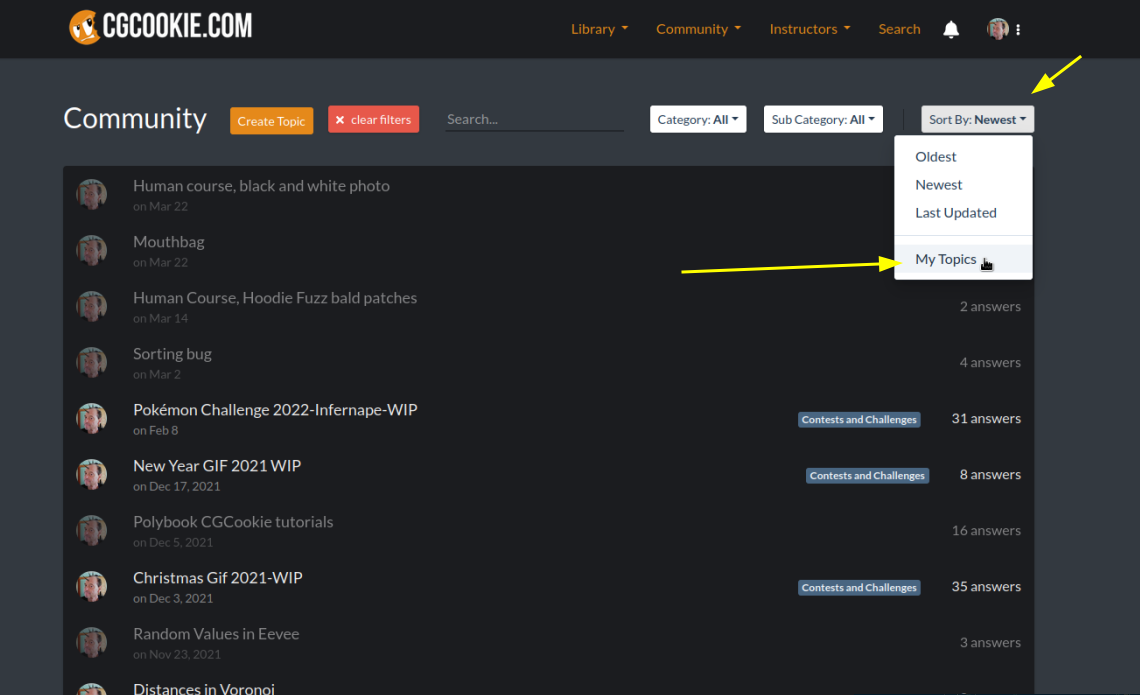The image size is (1140, 695).
Task: Click the avatar beside Human course, black and white photo
Action: (92, 194)
